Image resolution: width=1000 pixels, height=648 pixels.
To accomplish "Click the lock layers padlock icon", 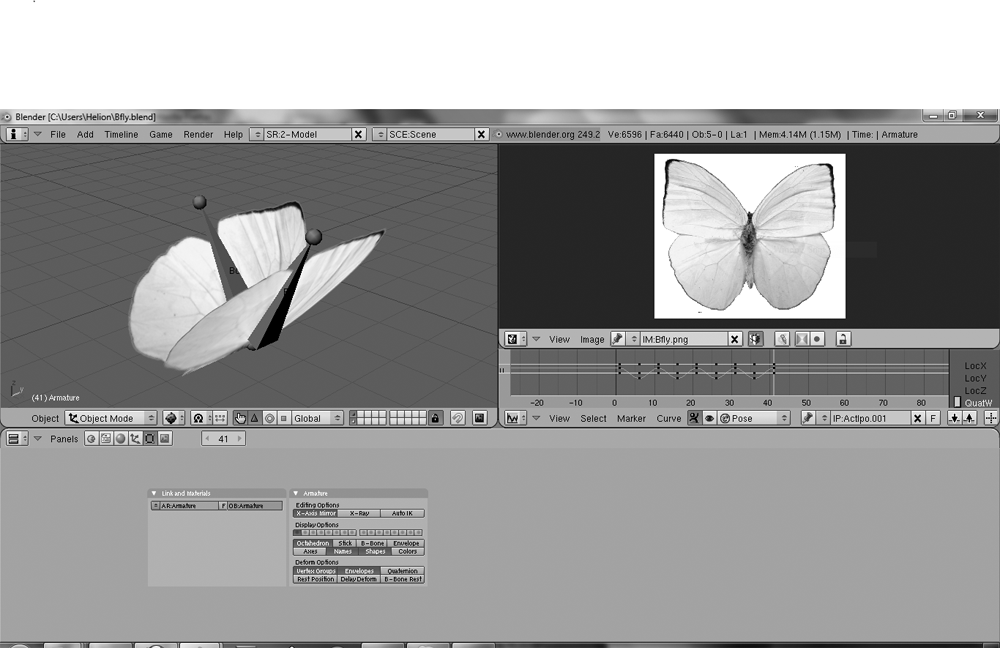I will tap(435, 418).
